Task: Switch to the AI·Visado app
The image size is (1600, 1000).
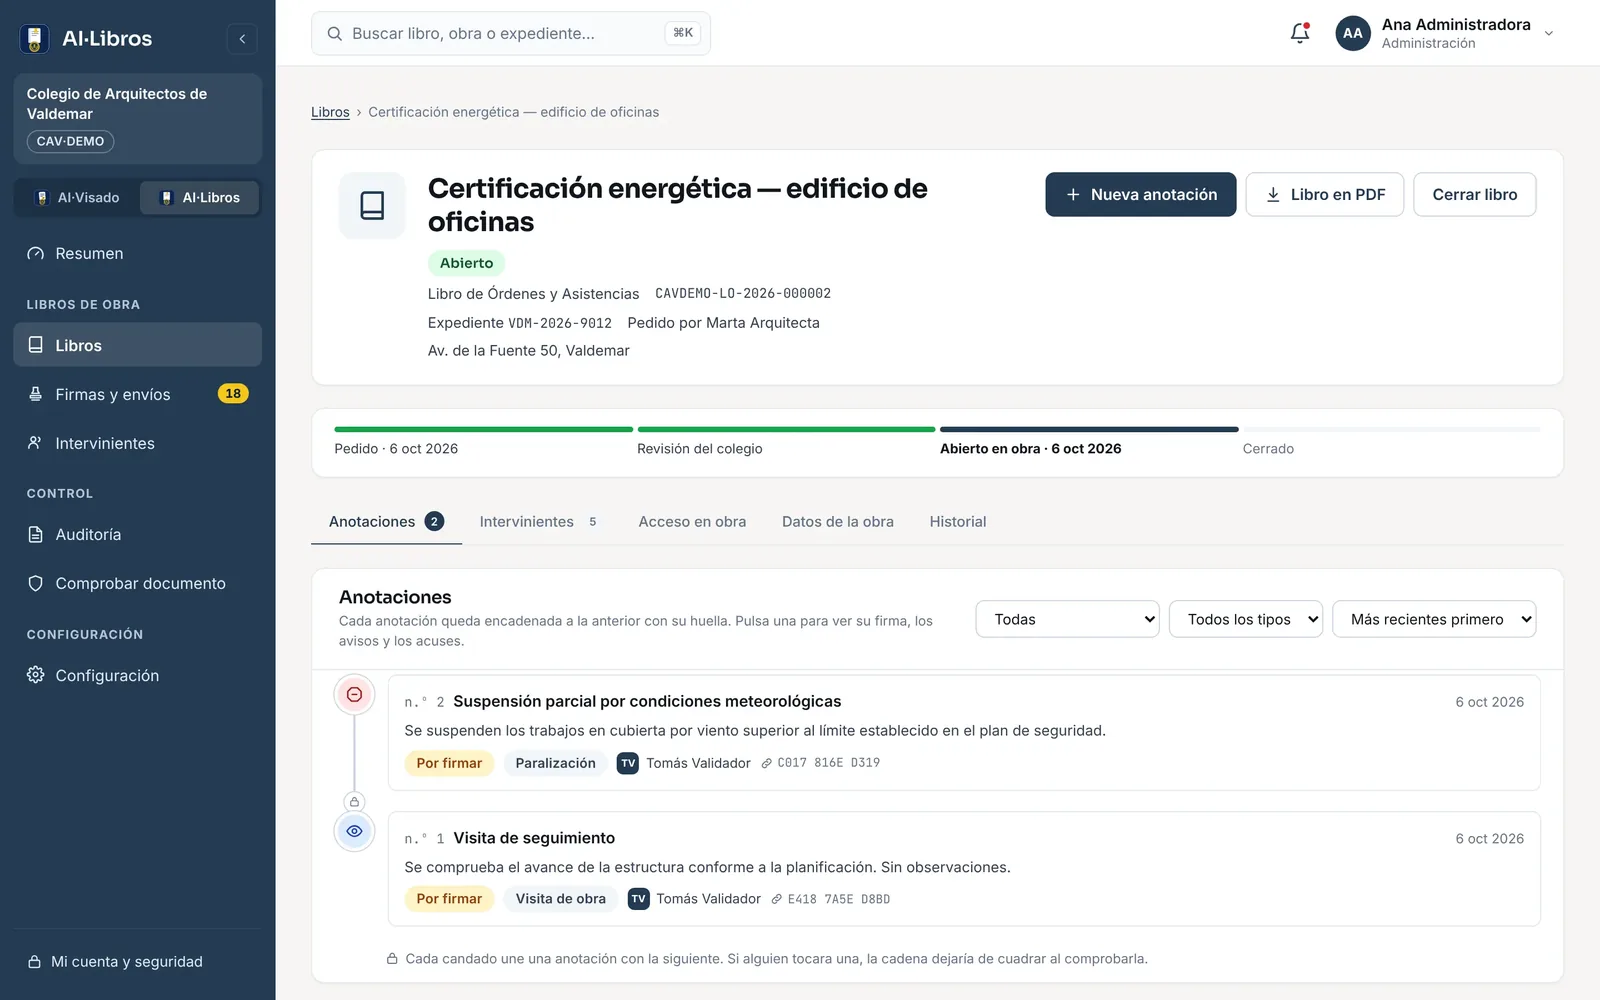Action: [78, 198]
